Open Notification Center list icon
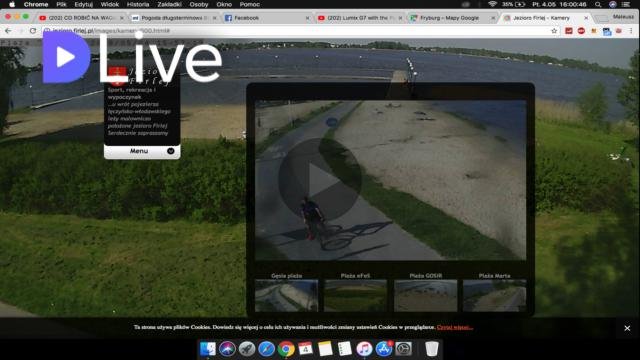 pyautogui.click(x=626, y=4)
